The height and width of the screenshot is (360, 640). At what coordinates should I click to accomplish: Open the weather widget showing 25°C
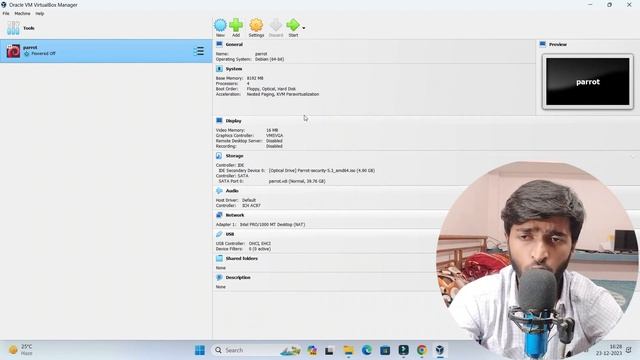click(20, 350)
